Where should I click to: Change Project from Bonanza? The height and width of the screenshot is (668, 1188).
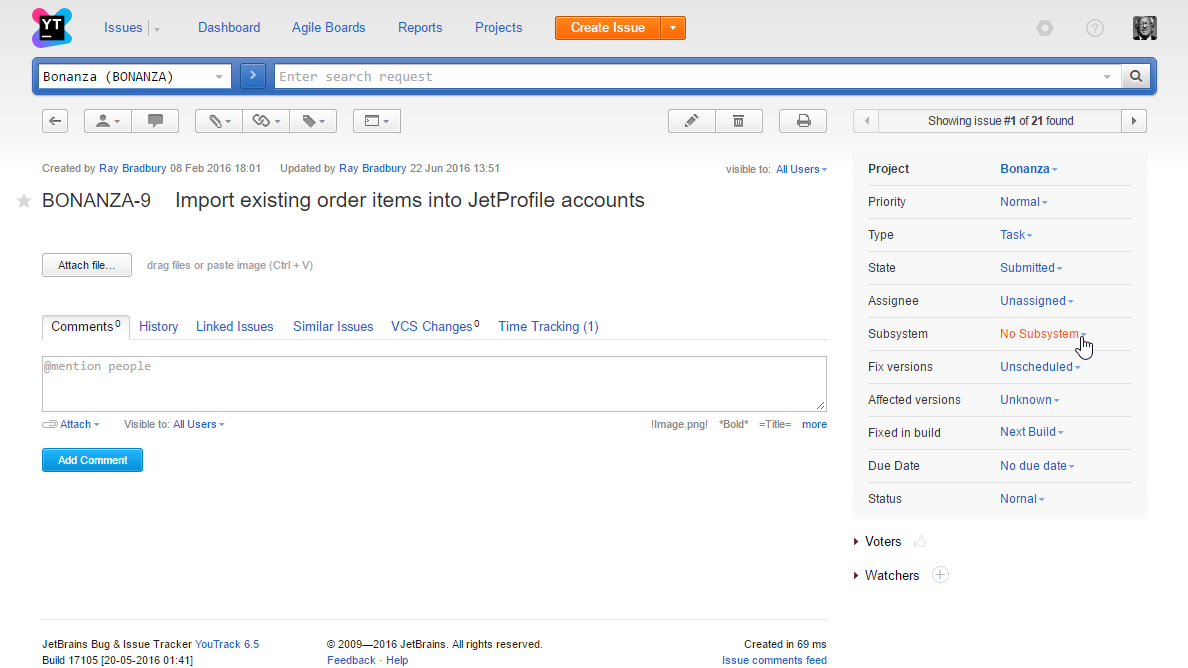click(x=1028, y=169)
